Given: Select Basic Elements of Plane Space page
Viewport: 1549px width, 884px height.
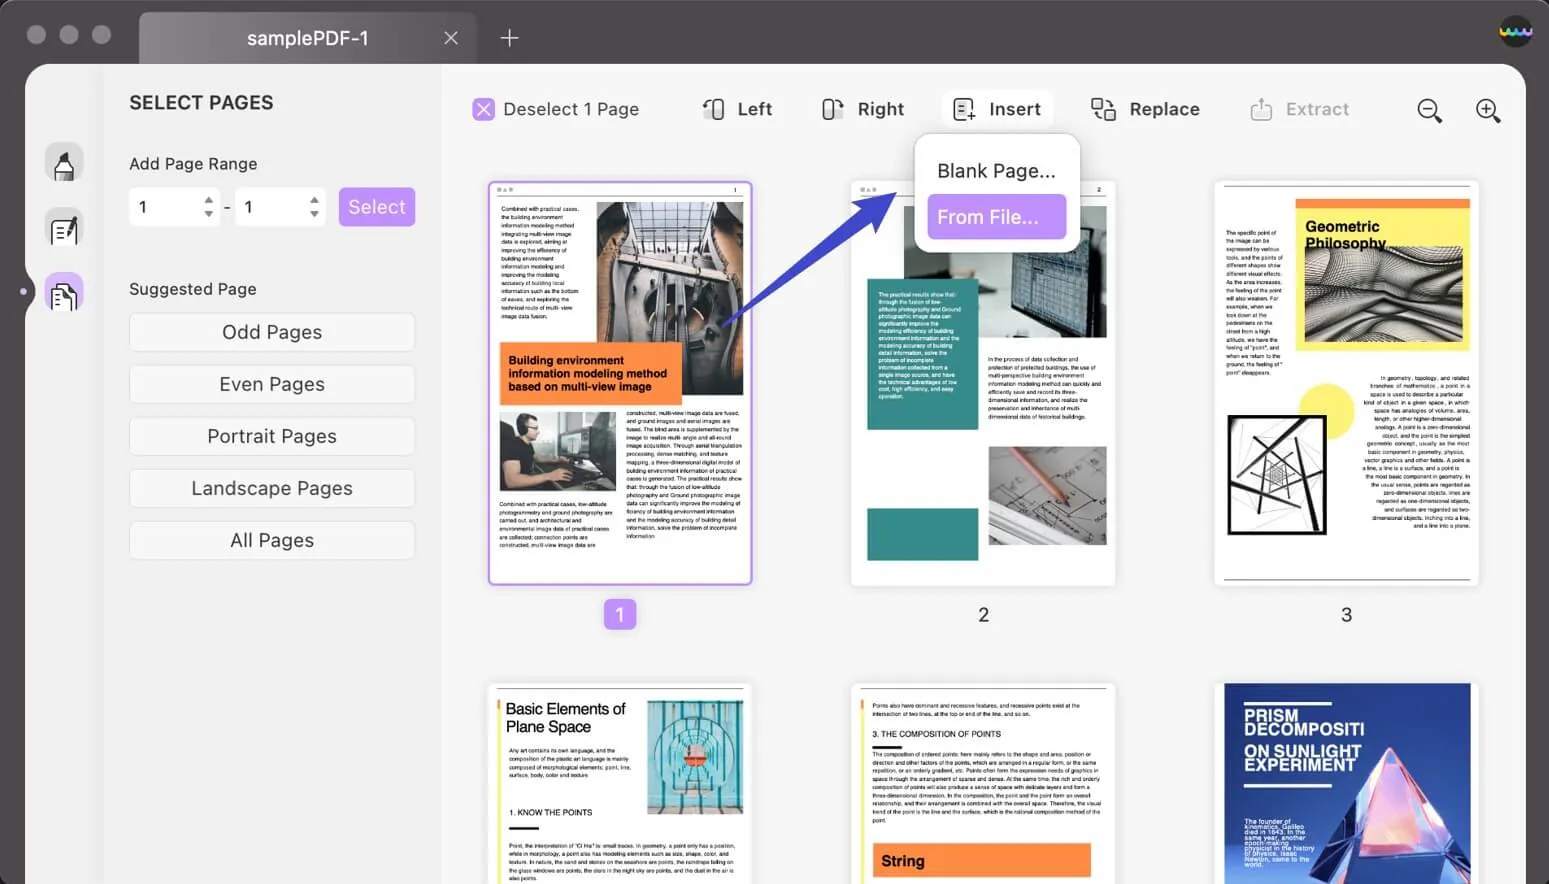Looking at the screenshot, I should pos(620,784).
